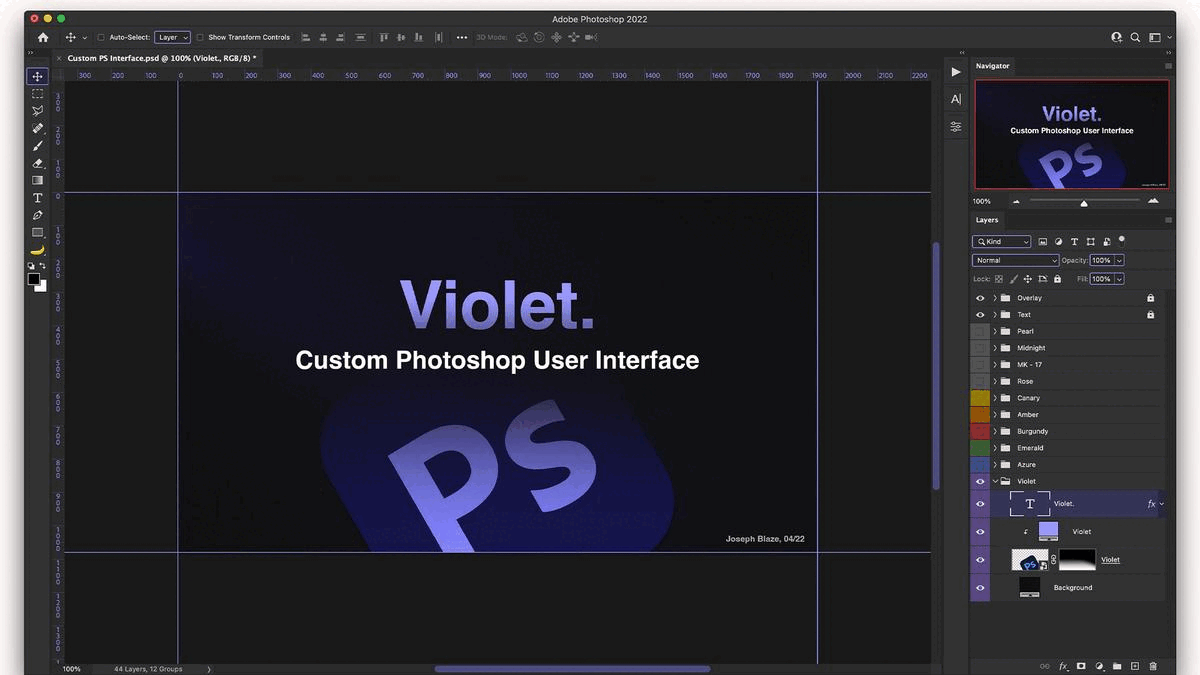Open the Auto-Select Layer dropdown

[x=172, y=37]
